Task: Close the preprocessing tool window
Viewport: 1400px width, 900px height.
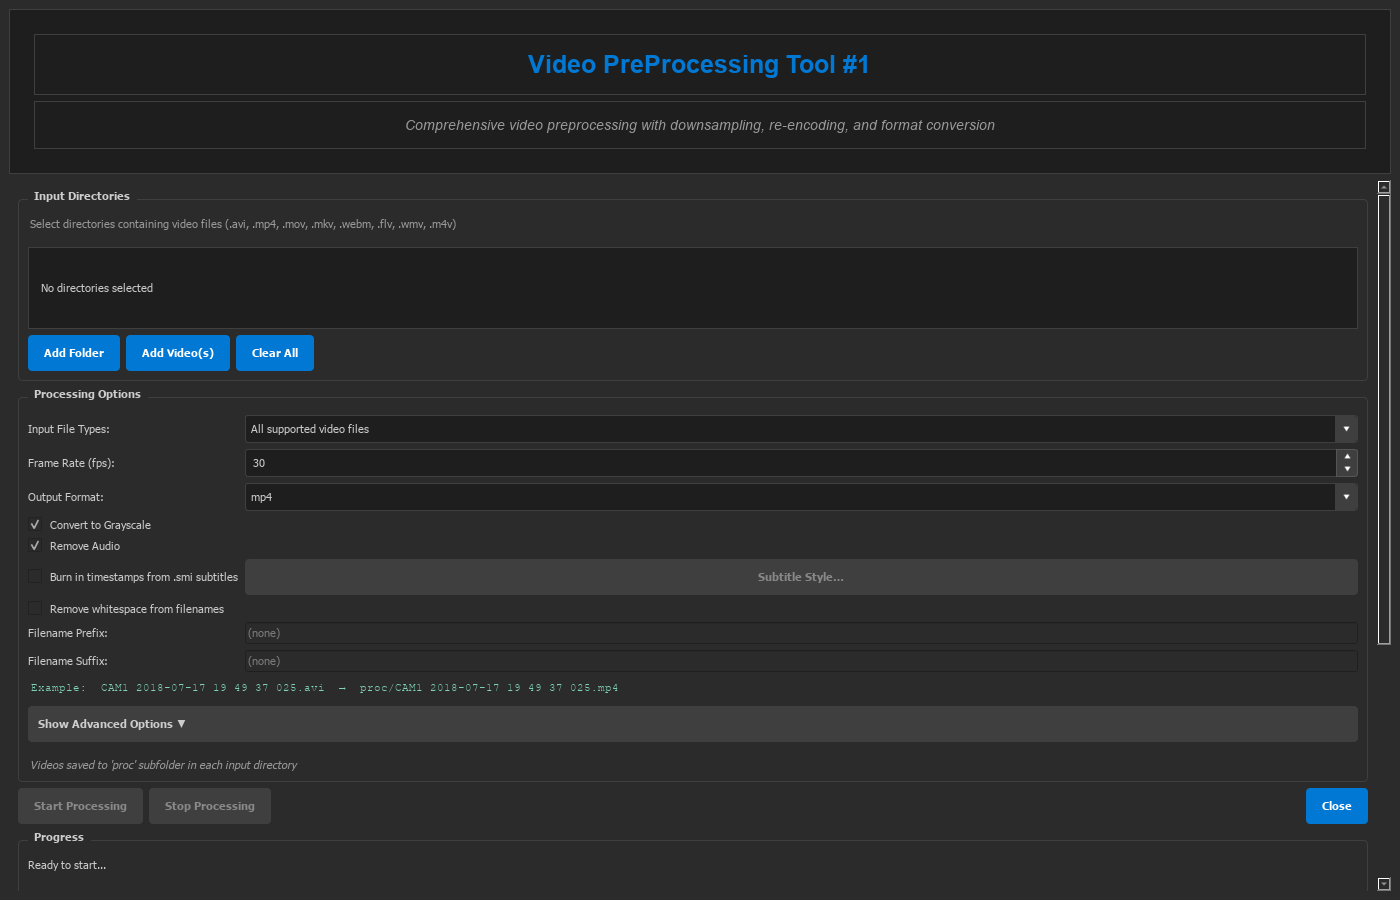Action: [x=1336, y=806]
